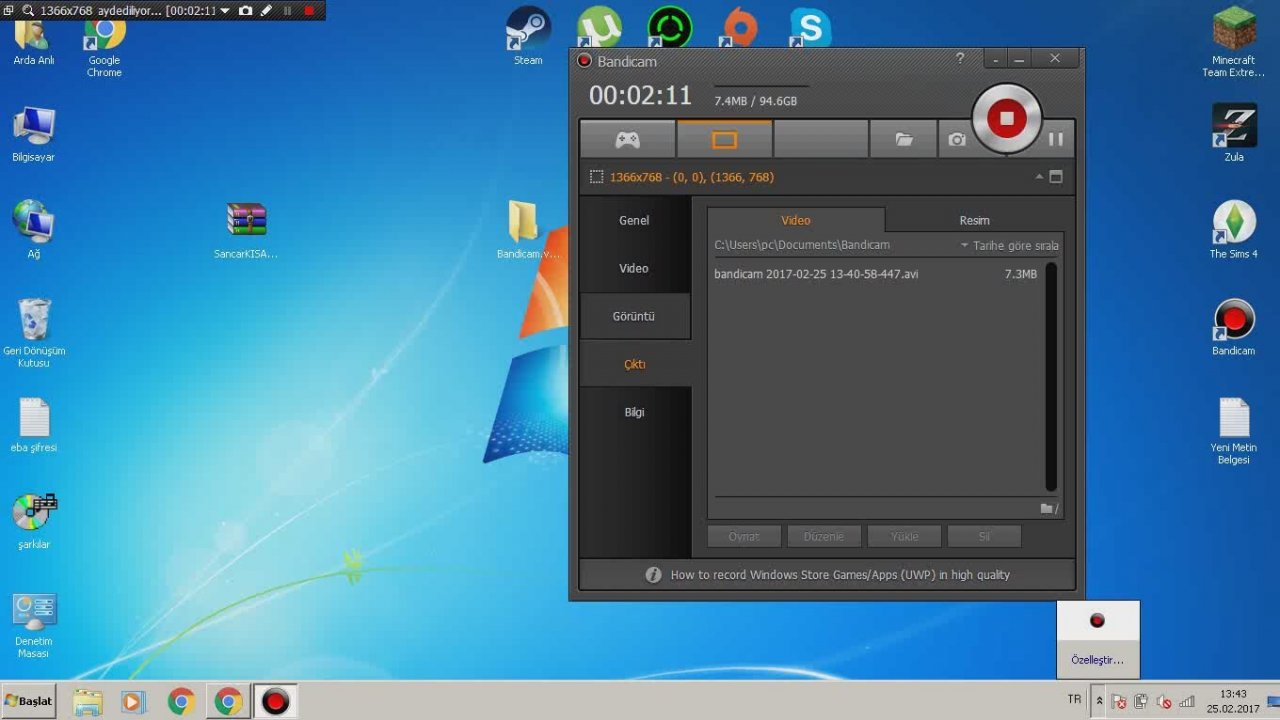Click the Bandicam icon in tray popup
The height and width of the screenshot is (720, 1280).
pyautogui.click(x=1097, y=620)
